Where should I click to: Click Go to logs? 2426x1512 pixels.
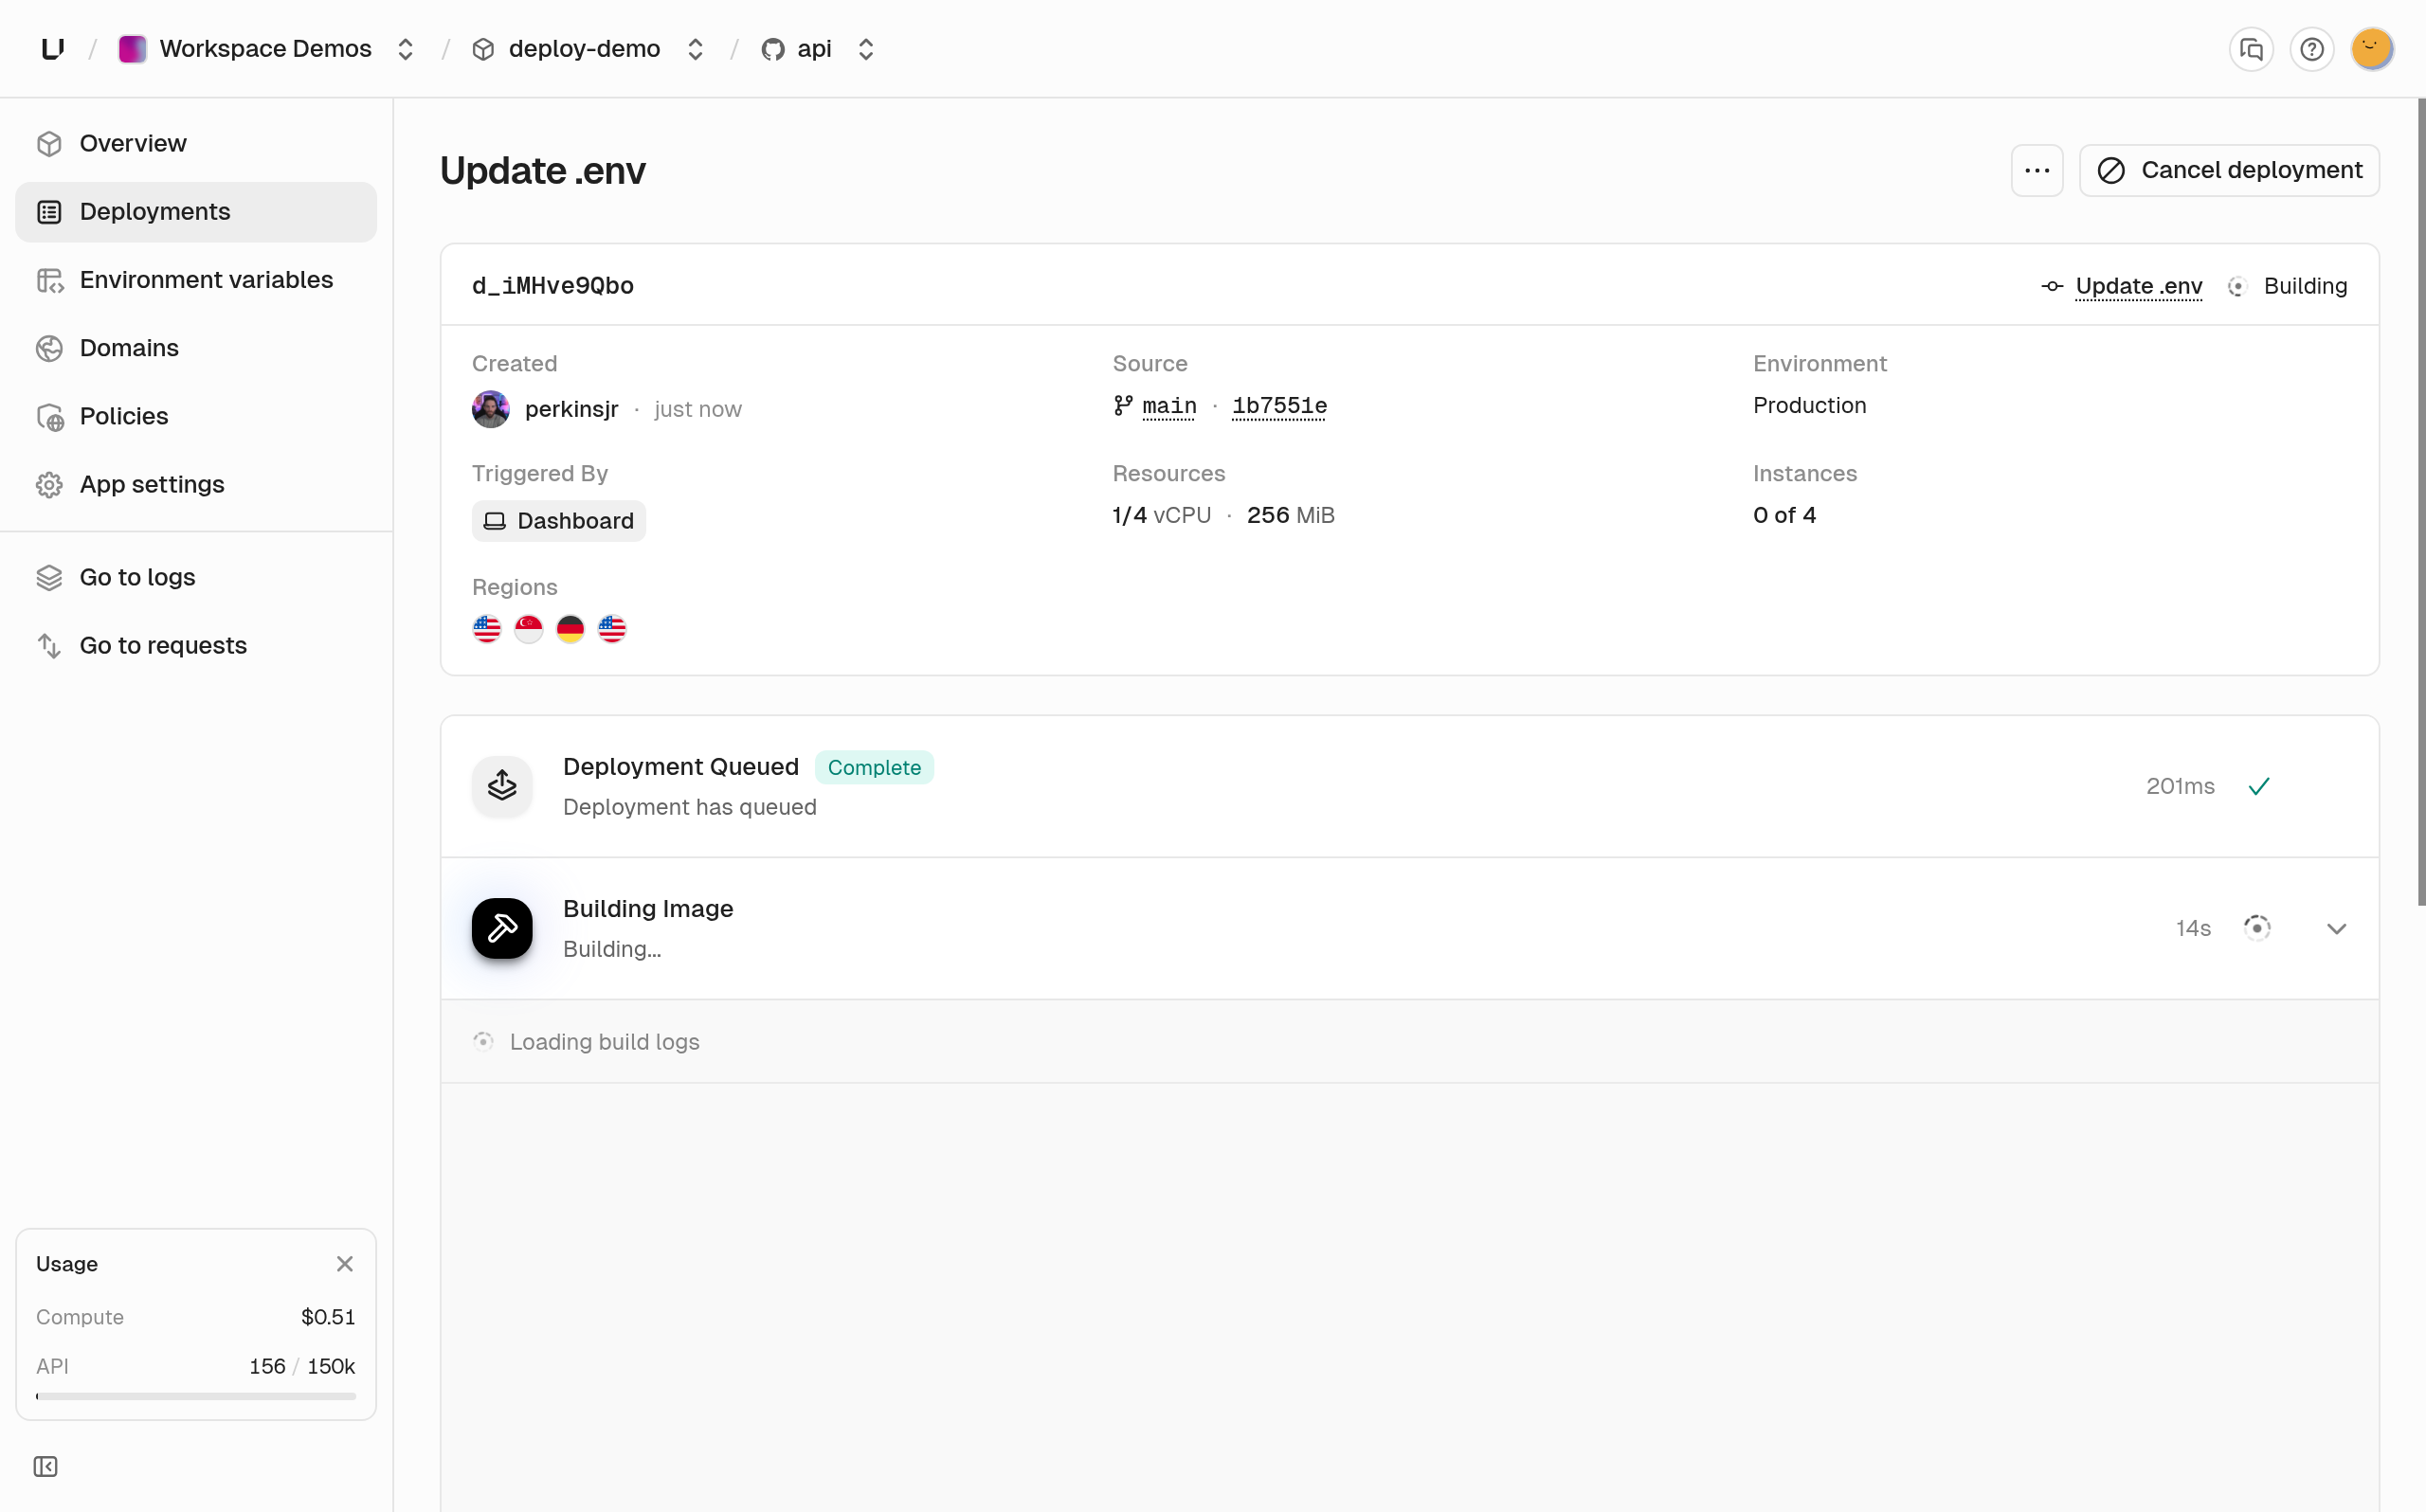(196, 578)
